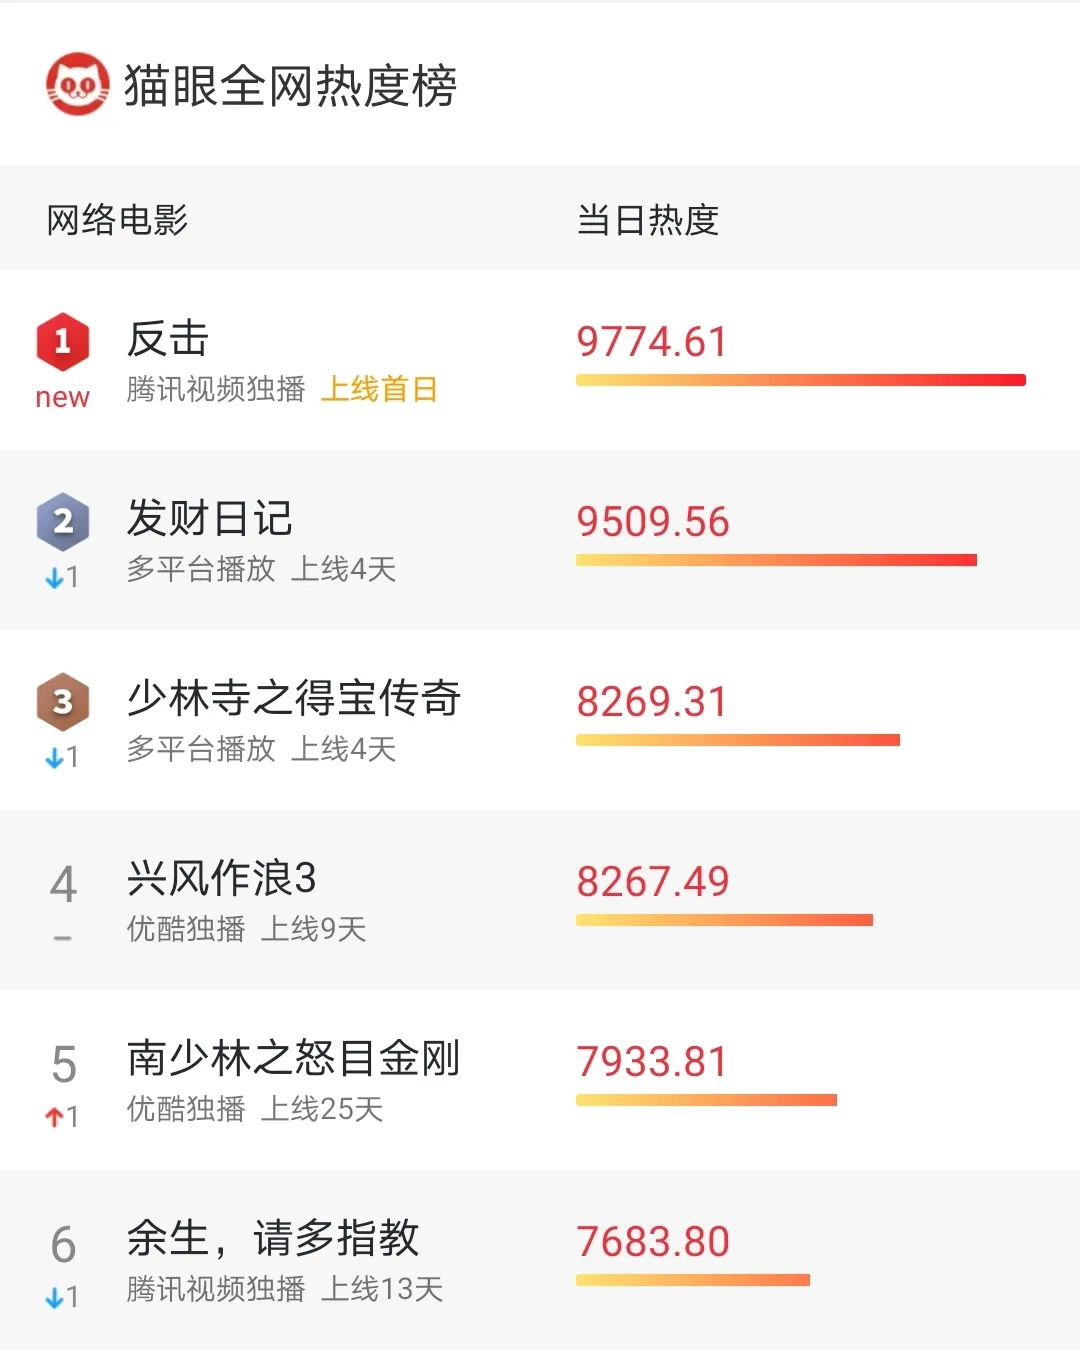Click the 猫眼全网热度榜 title
The height and width of the screenshot is (1356, 1080).
[290, 85]
